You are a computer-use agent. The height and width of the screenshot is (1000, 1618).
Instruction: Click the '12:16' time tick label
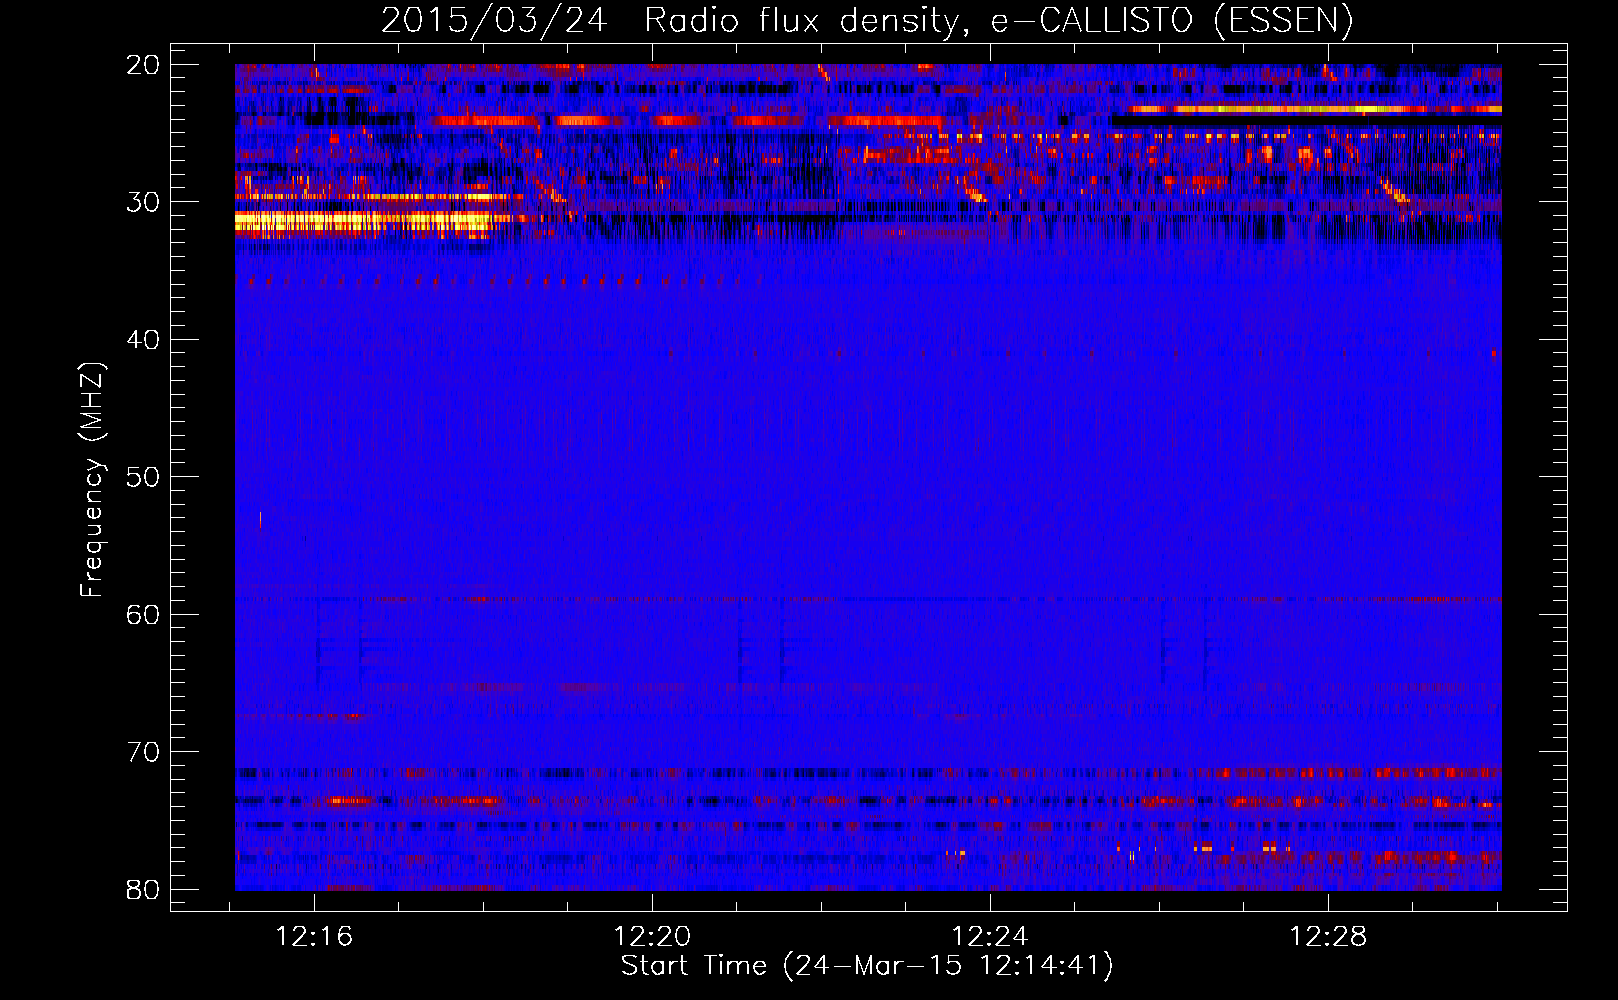[315, 937]
